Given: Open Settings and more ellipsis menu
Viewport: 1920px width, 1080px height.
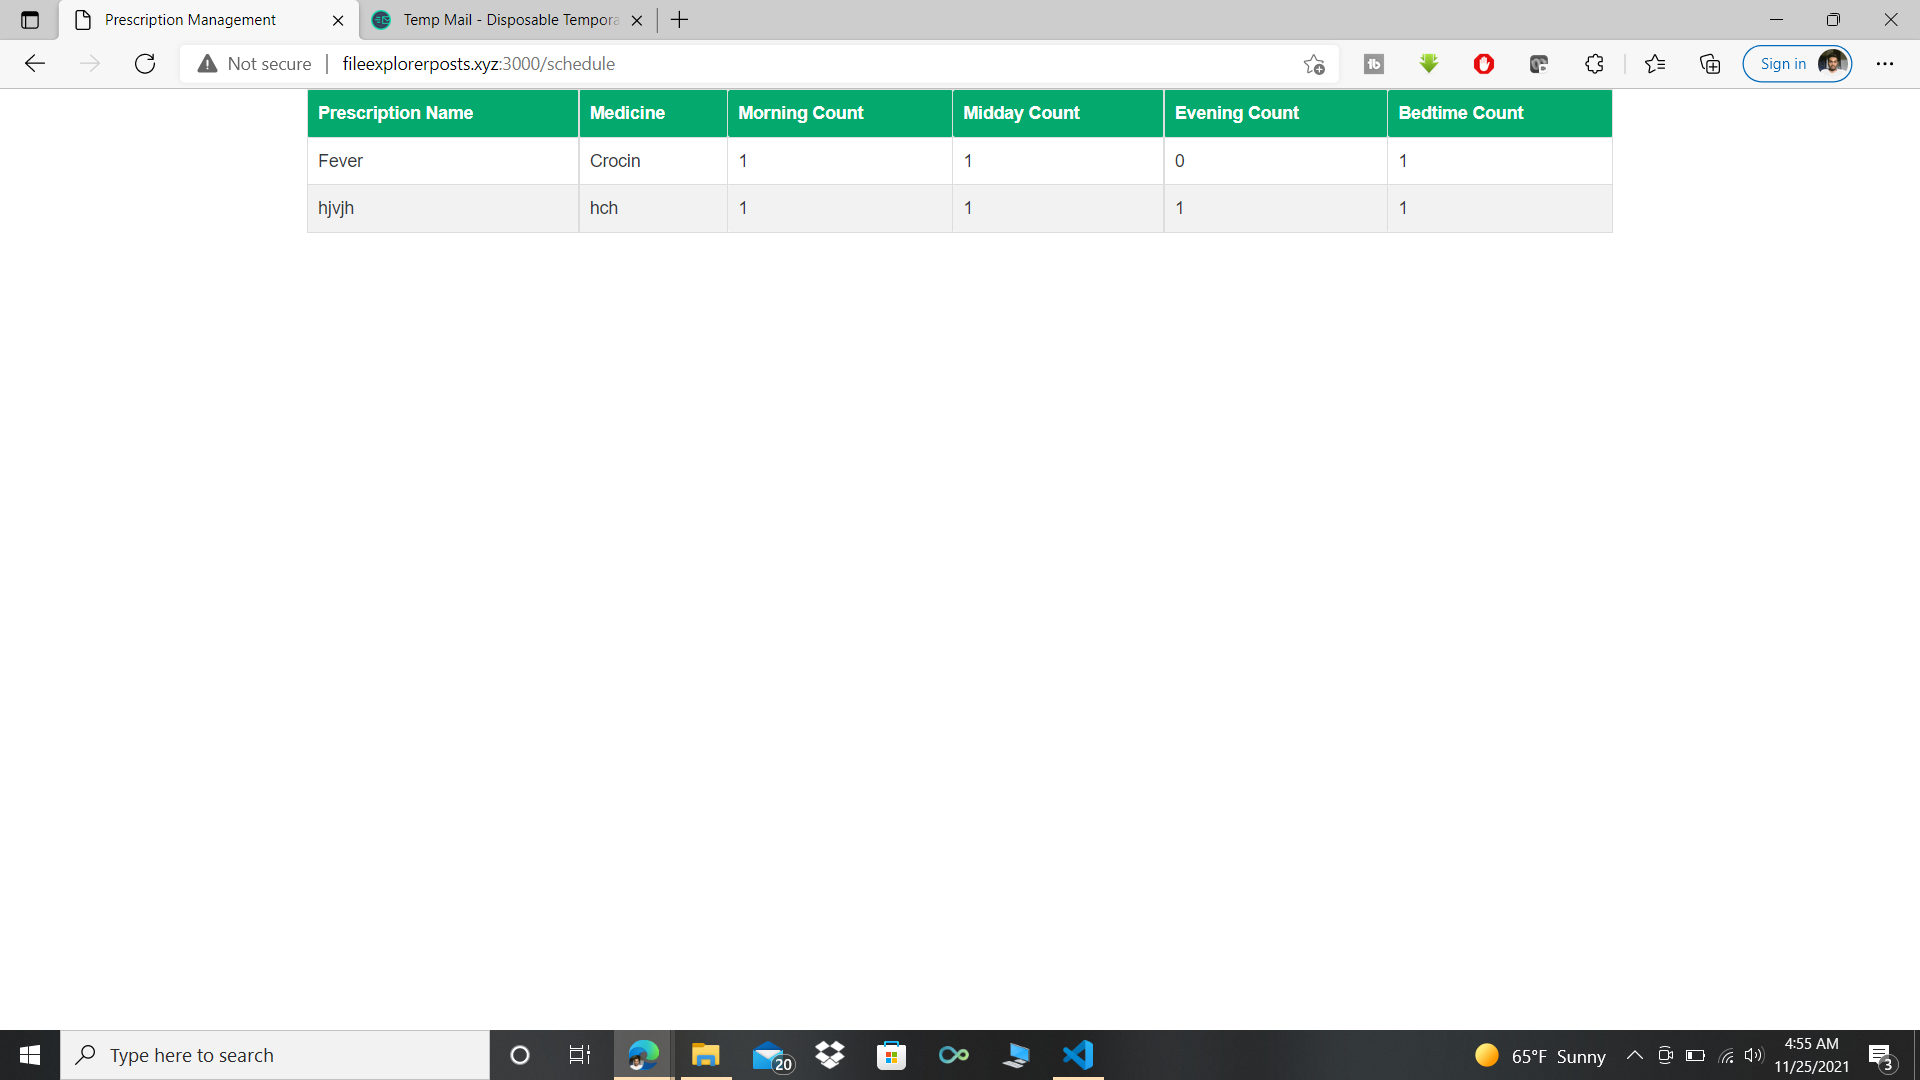Looking at the screenshot, I should pyautogui.click(x=1885, y=64).
